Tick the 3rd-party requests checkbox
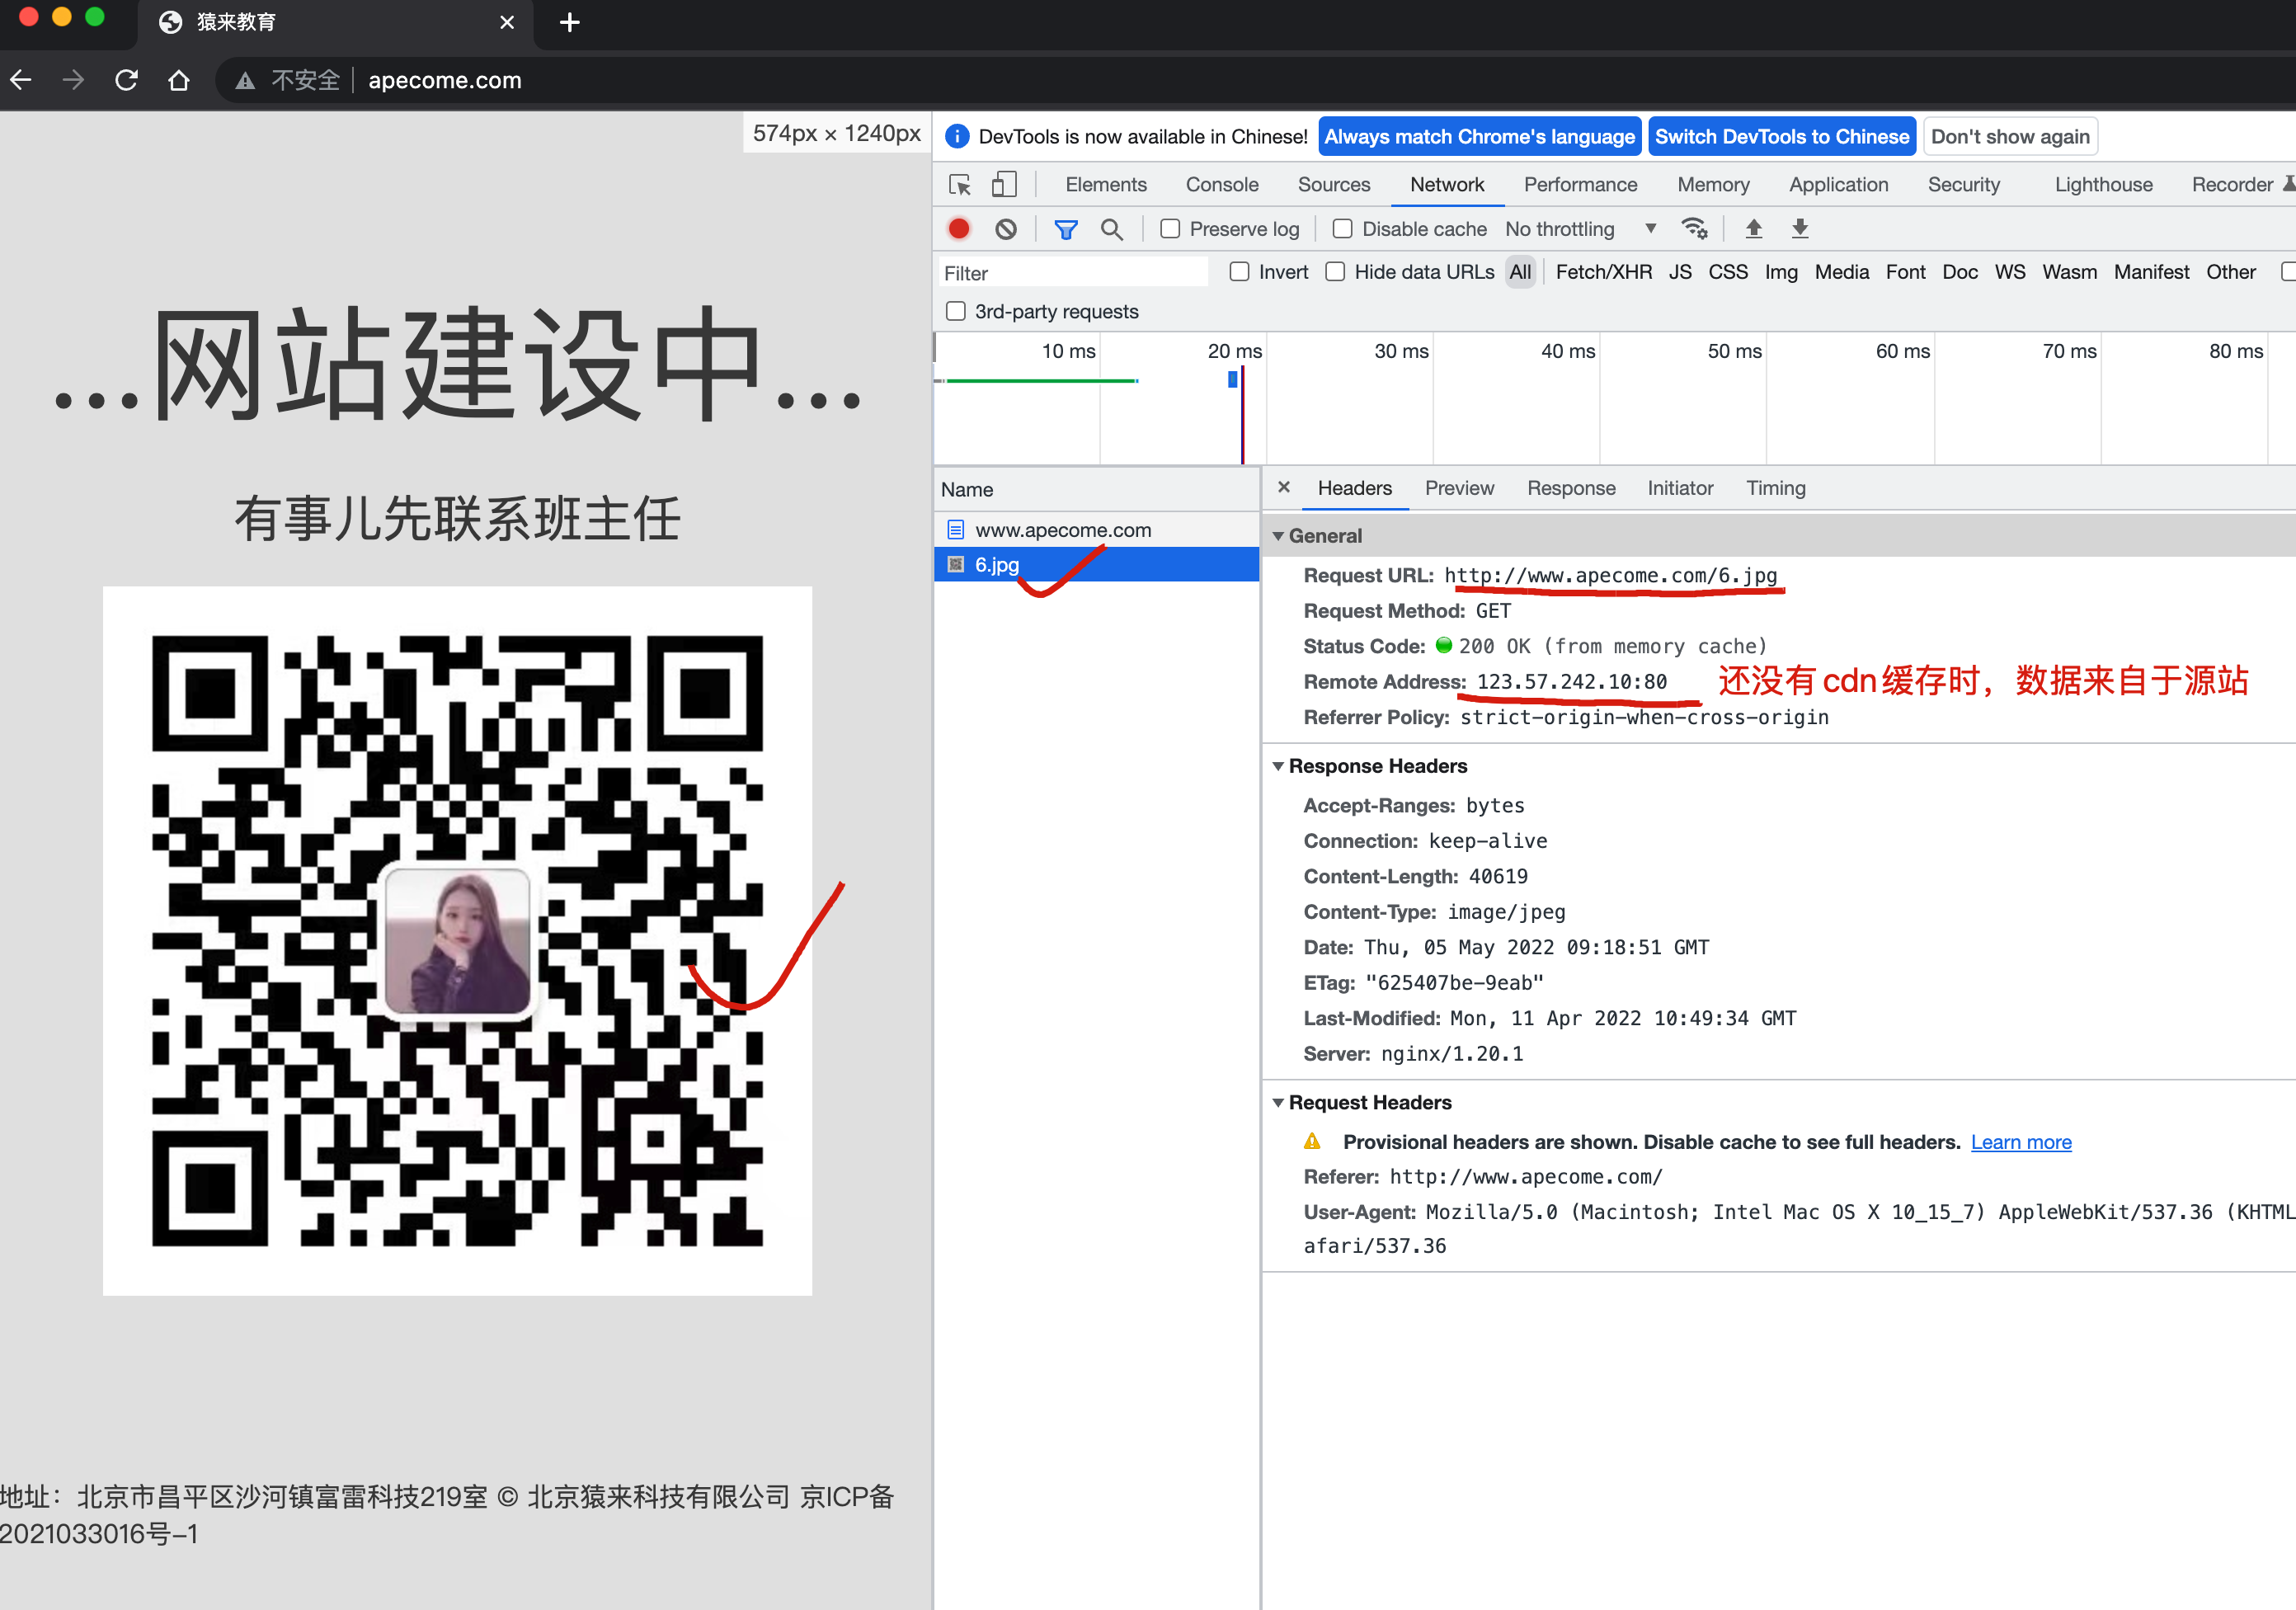The image size is (2296, 1610). (956, 311)
